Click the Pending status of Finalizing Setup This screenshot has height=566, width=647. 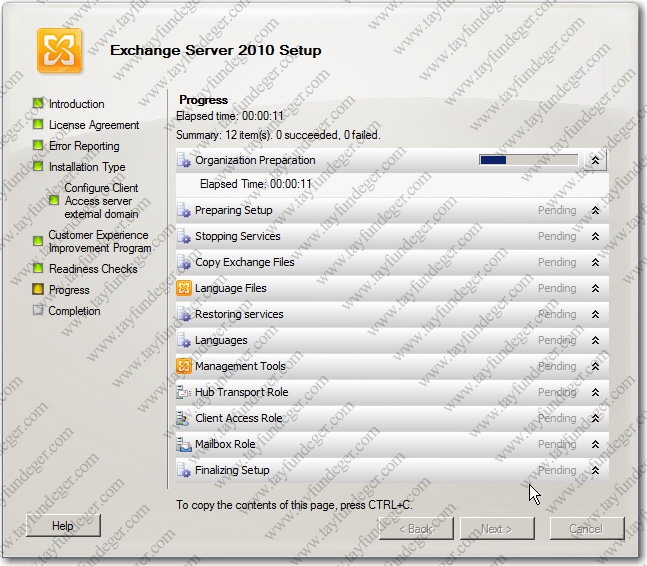pyautogui.click(x=557, y=470)
